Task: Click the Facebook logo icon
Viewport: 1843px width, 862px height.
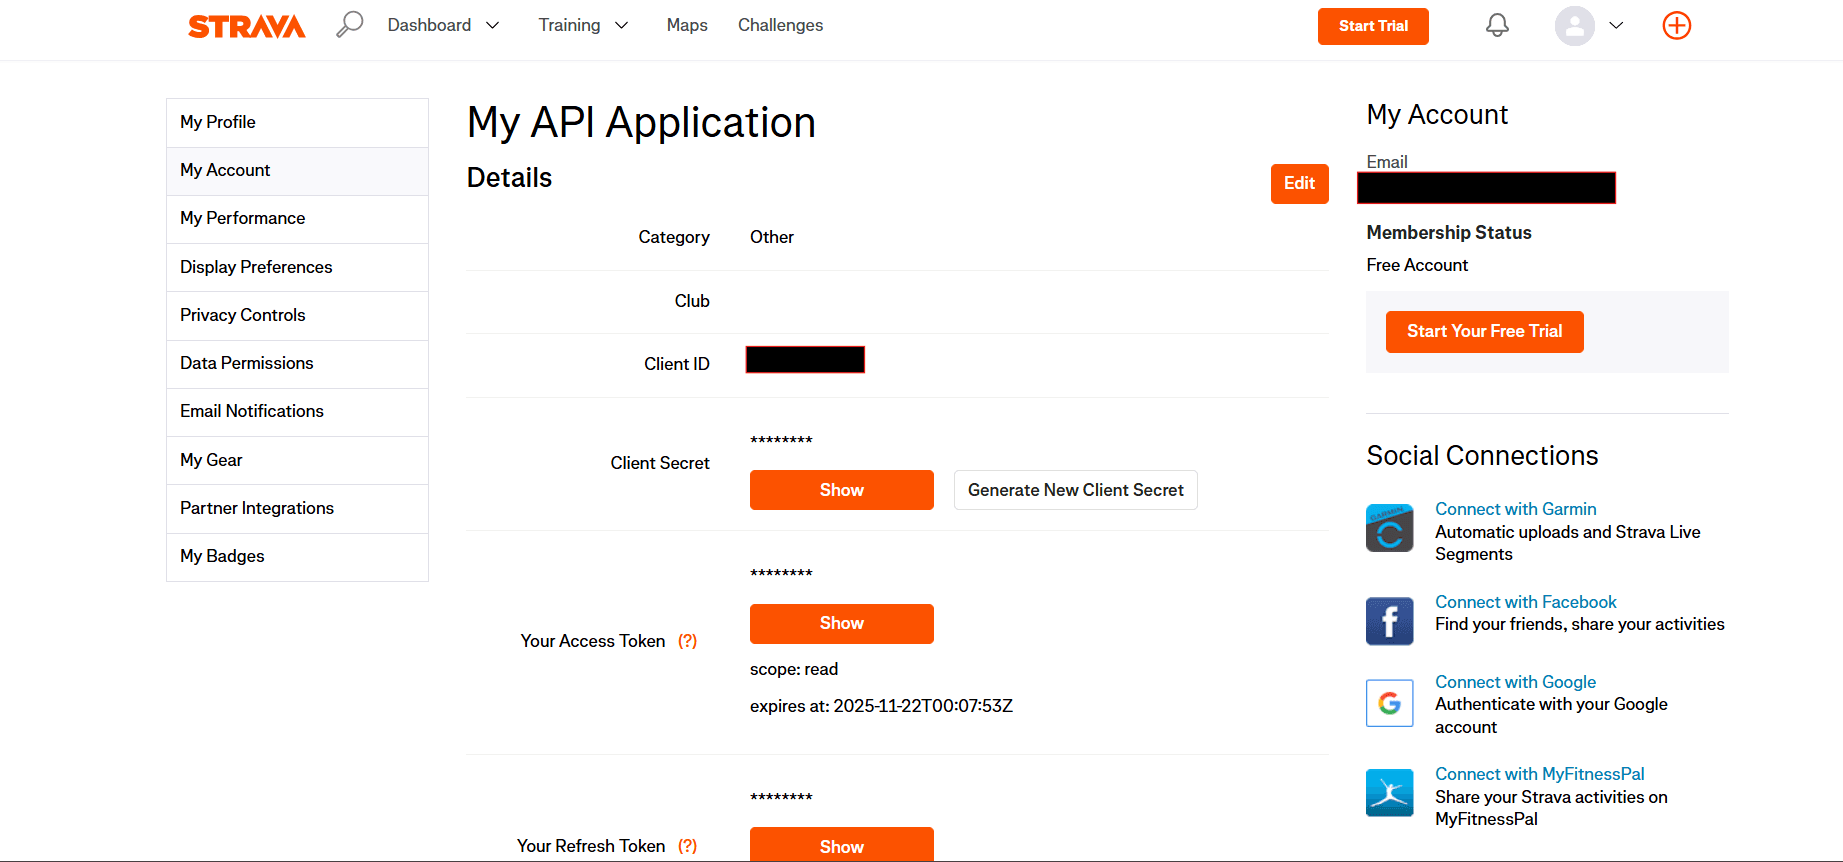Action: click(1390, 621)
